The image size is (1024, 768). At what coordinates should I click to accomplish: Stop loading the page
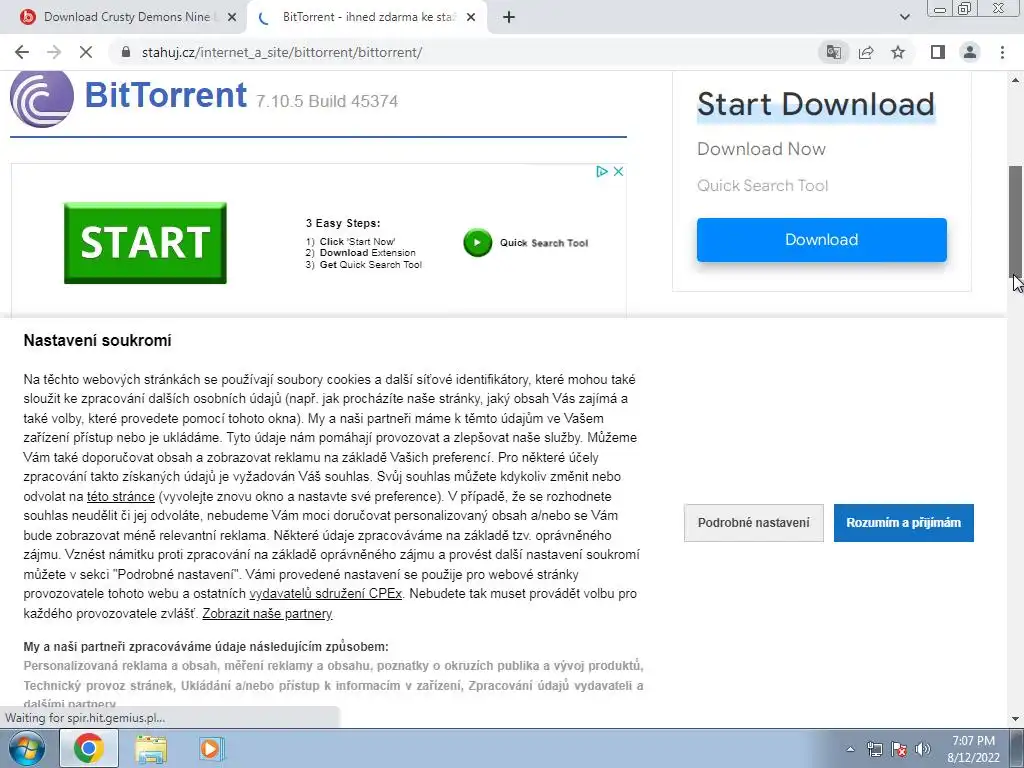[86, 52]
